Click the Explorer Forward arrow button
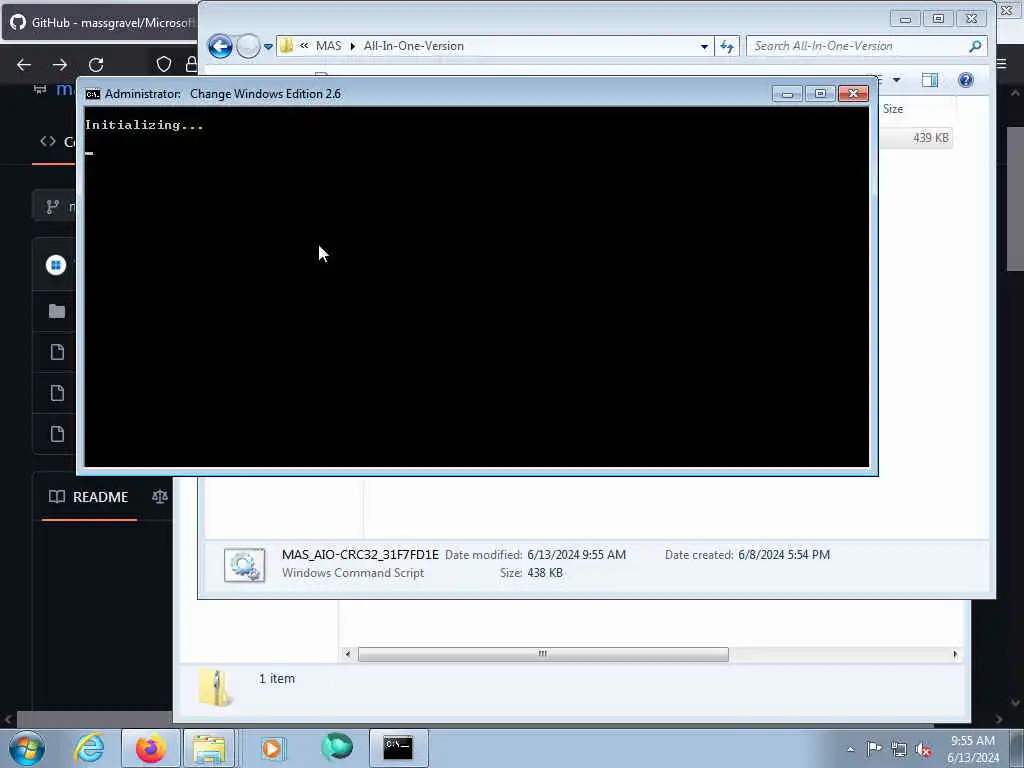The image size is (1024, 768). (248, 46)
